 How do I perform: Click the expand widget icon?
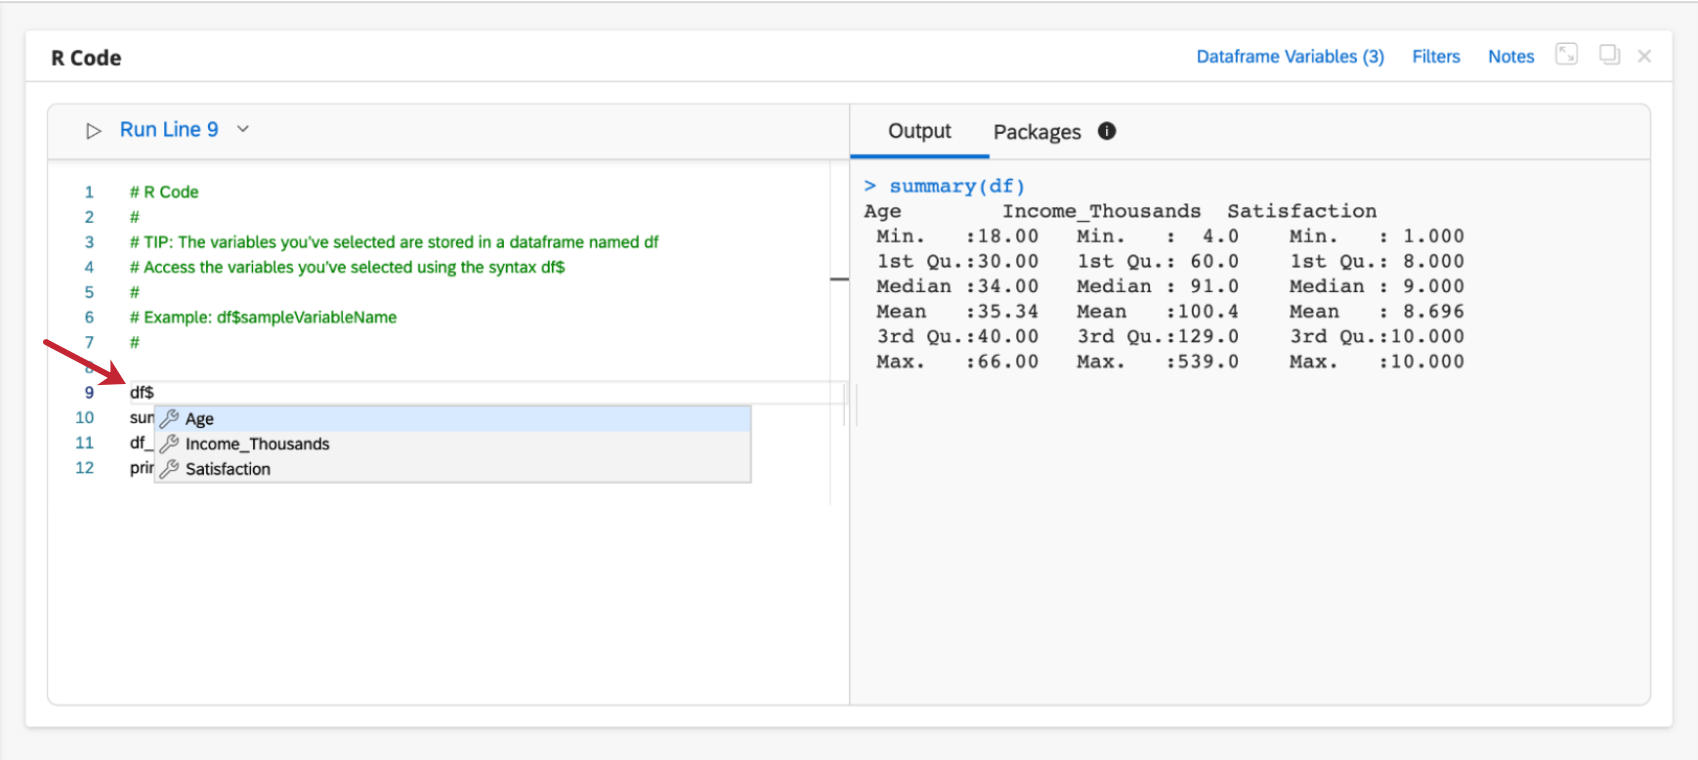1567,55
